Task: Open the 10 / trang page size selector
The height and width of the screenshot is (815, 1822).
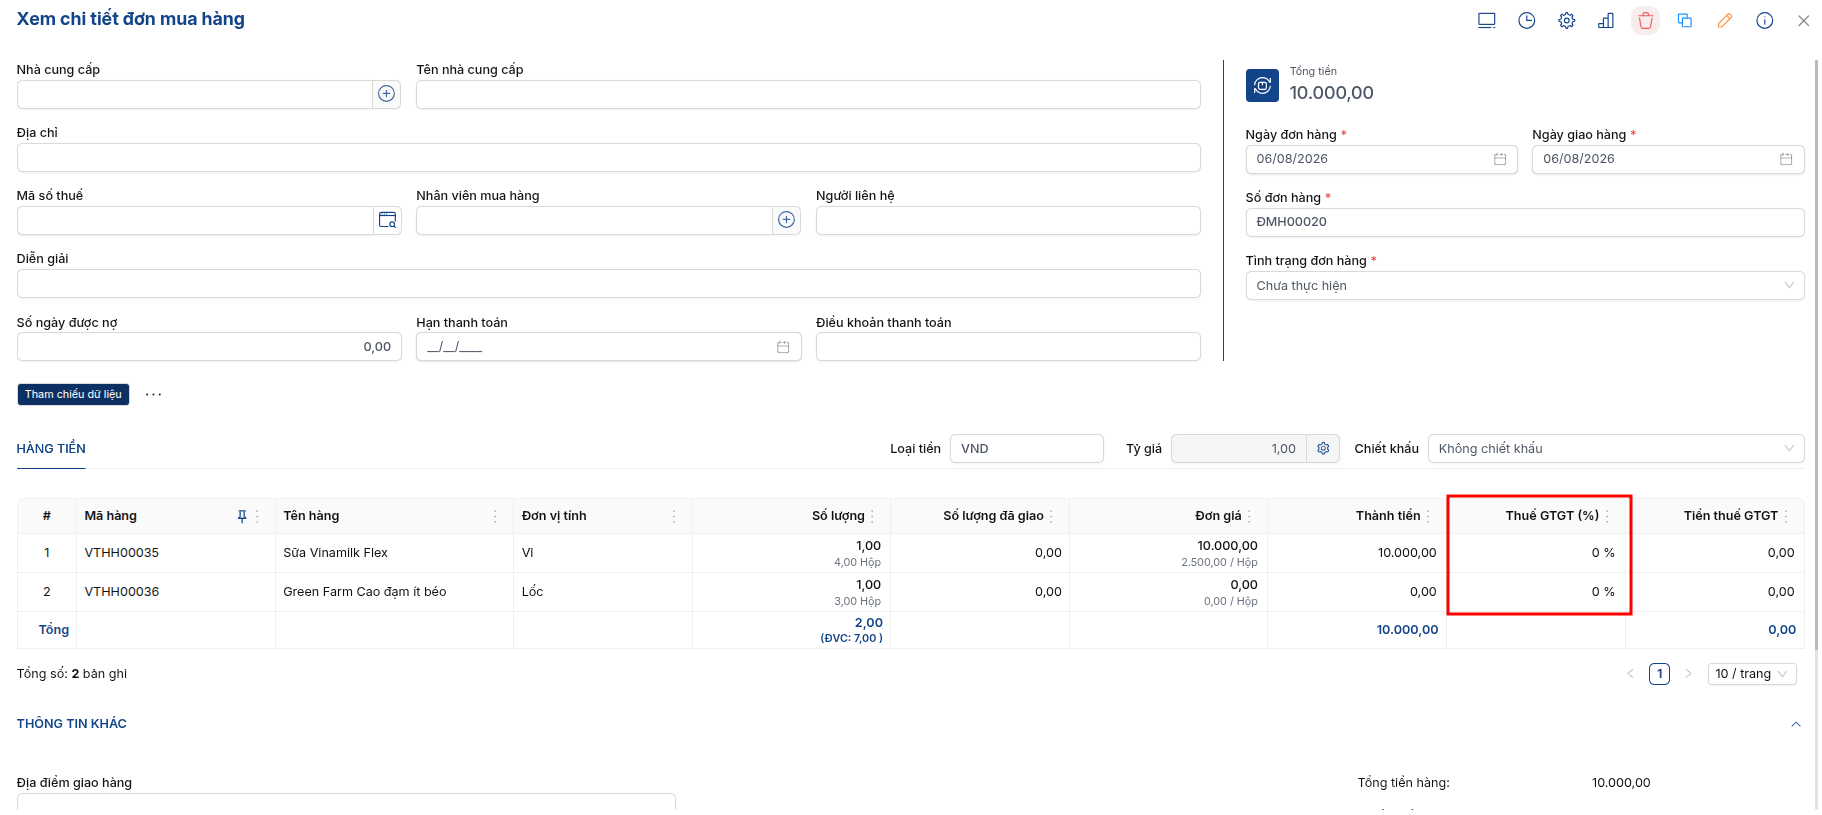Action: pyautogui.click(x=1752, y=674)
